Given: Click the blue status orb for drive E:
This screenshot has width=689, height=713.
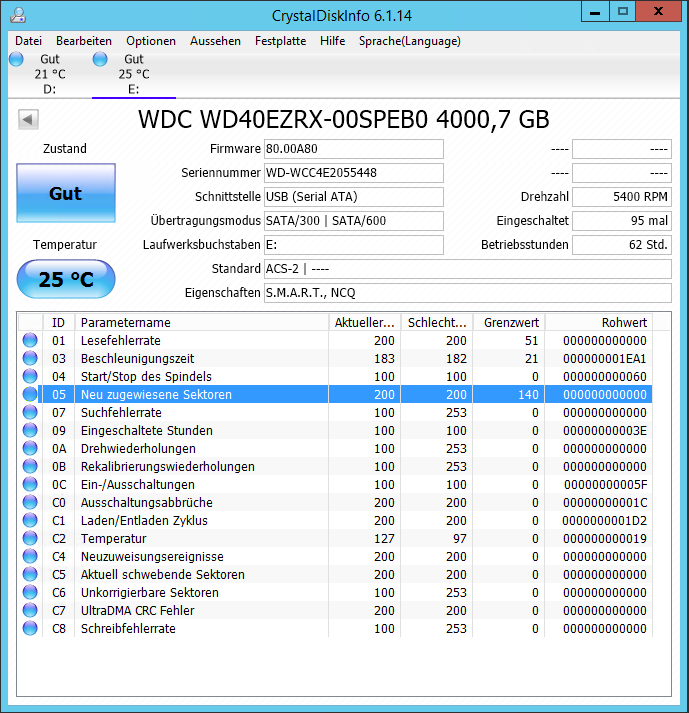Looking at the screenshot, I should [100, 59].
